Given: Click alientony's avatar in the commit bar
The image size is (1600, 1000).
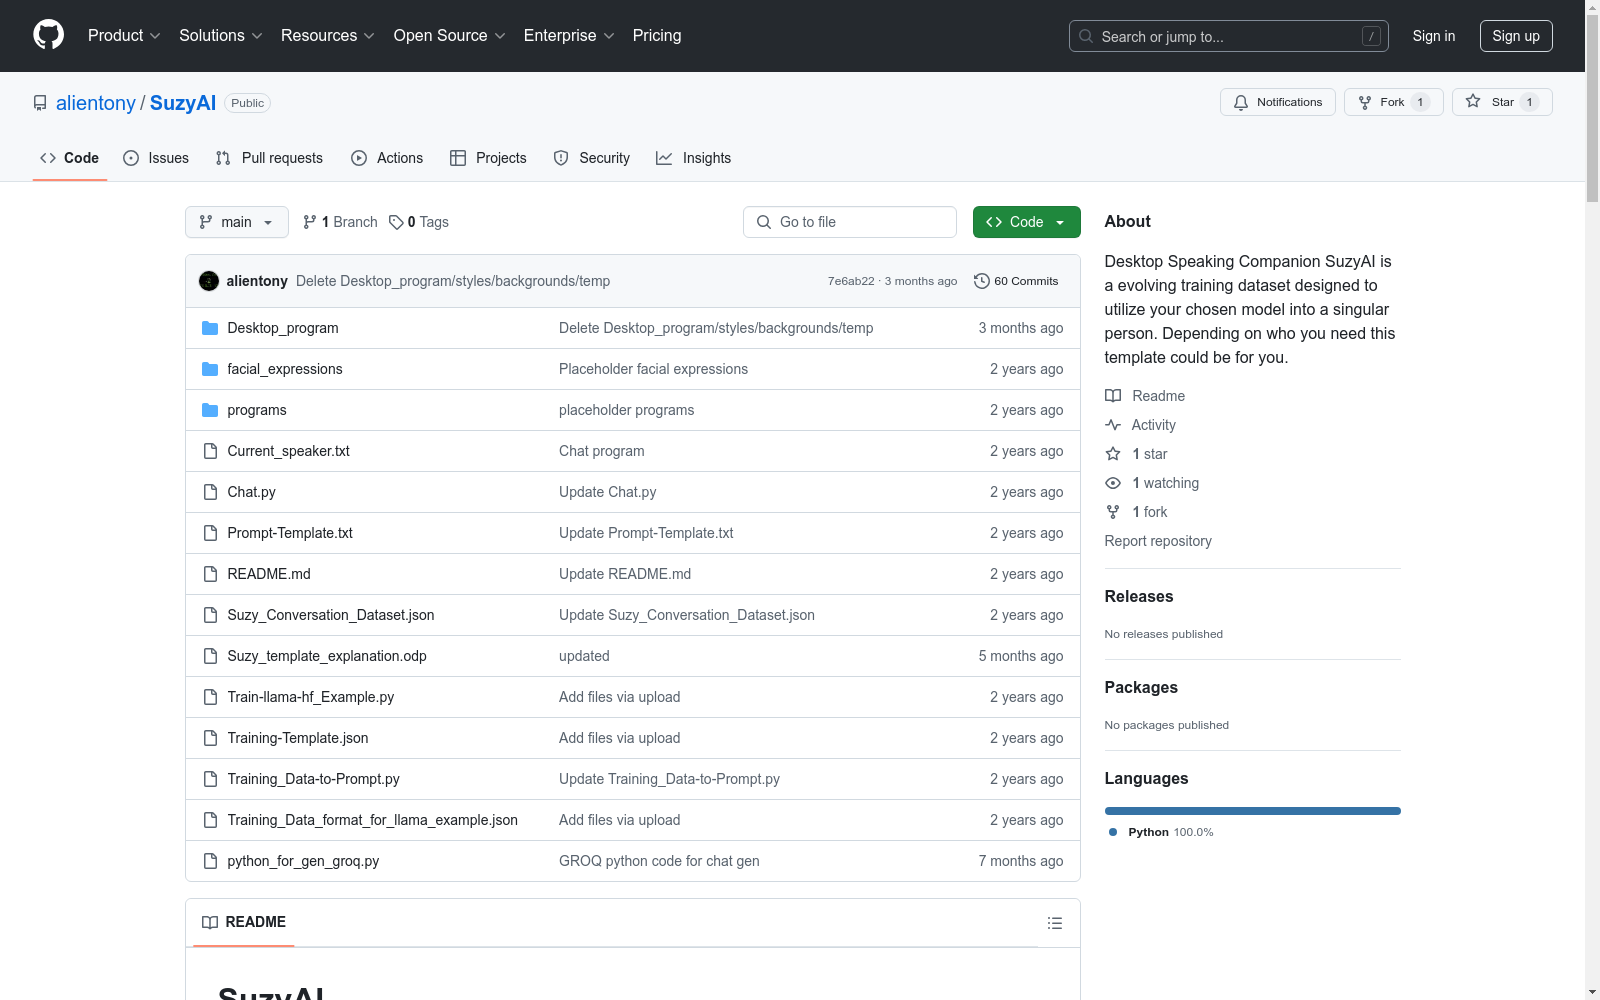Looking at the screenshot, I should [209, 281].
